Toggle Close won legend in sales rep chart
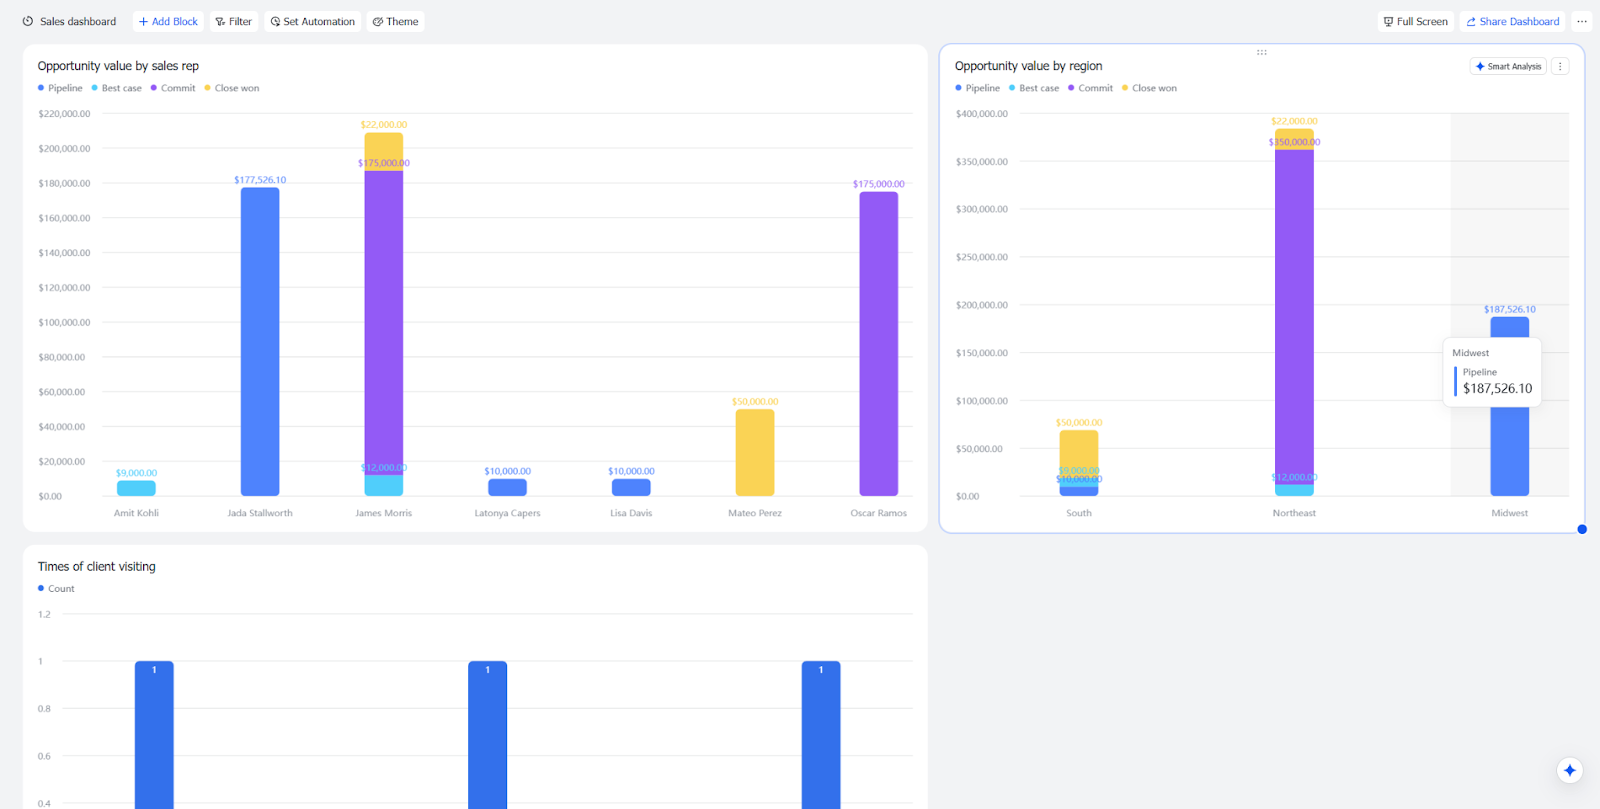Image resolution: width=1600 pixels, height=809 pixels. click(x=232, y=88)
